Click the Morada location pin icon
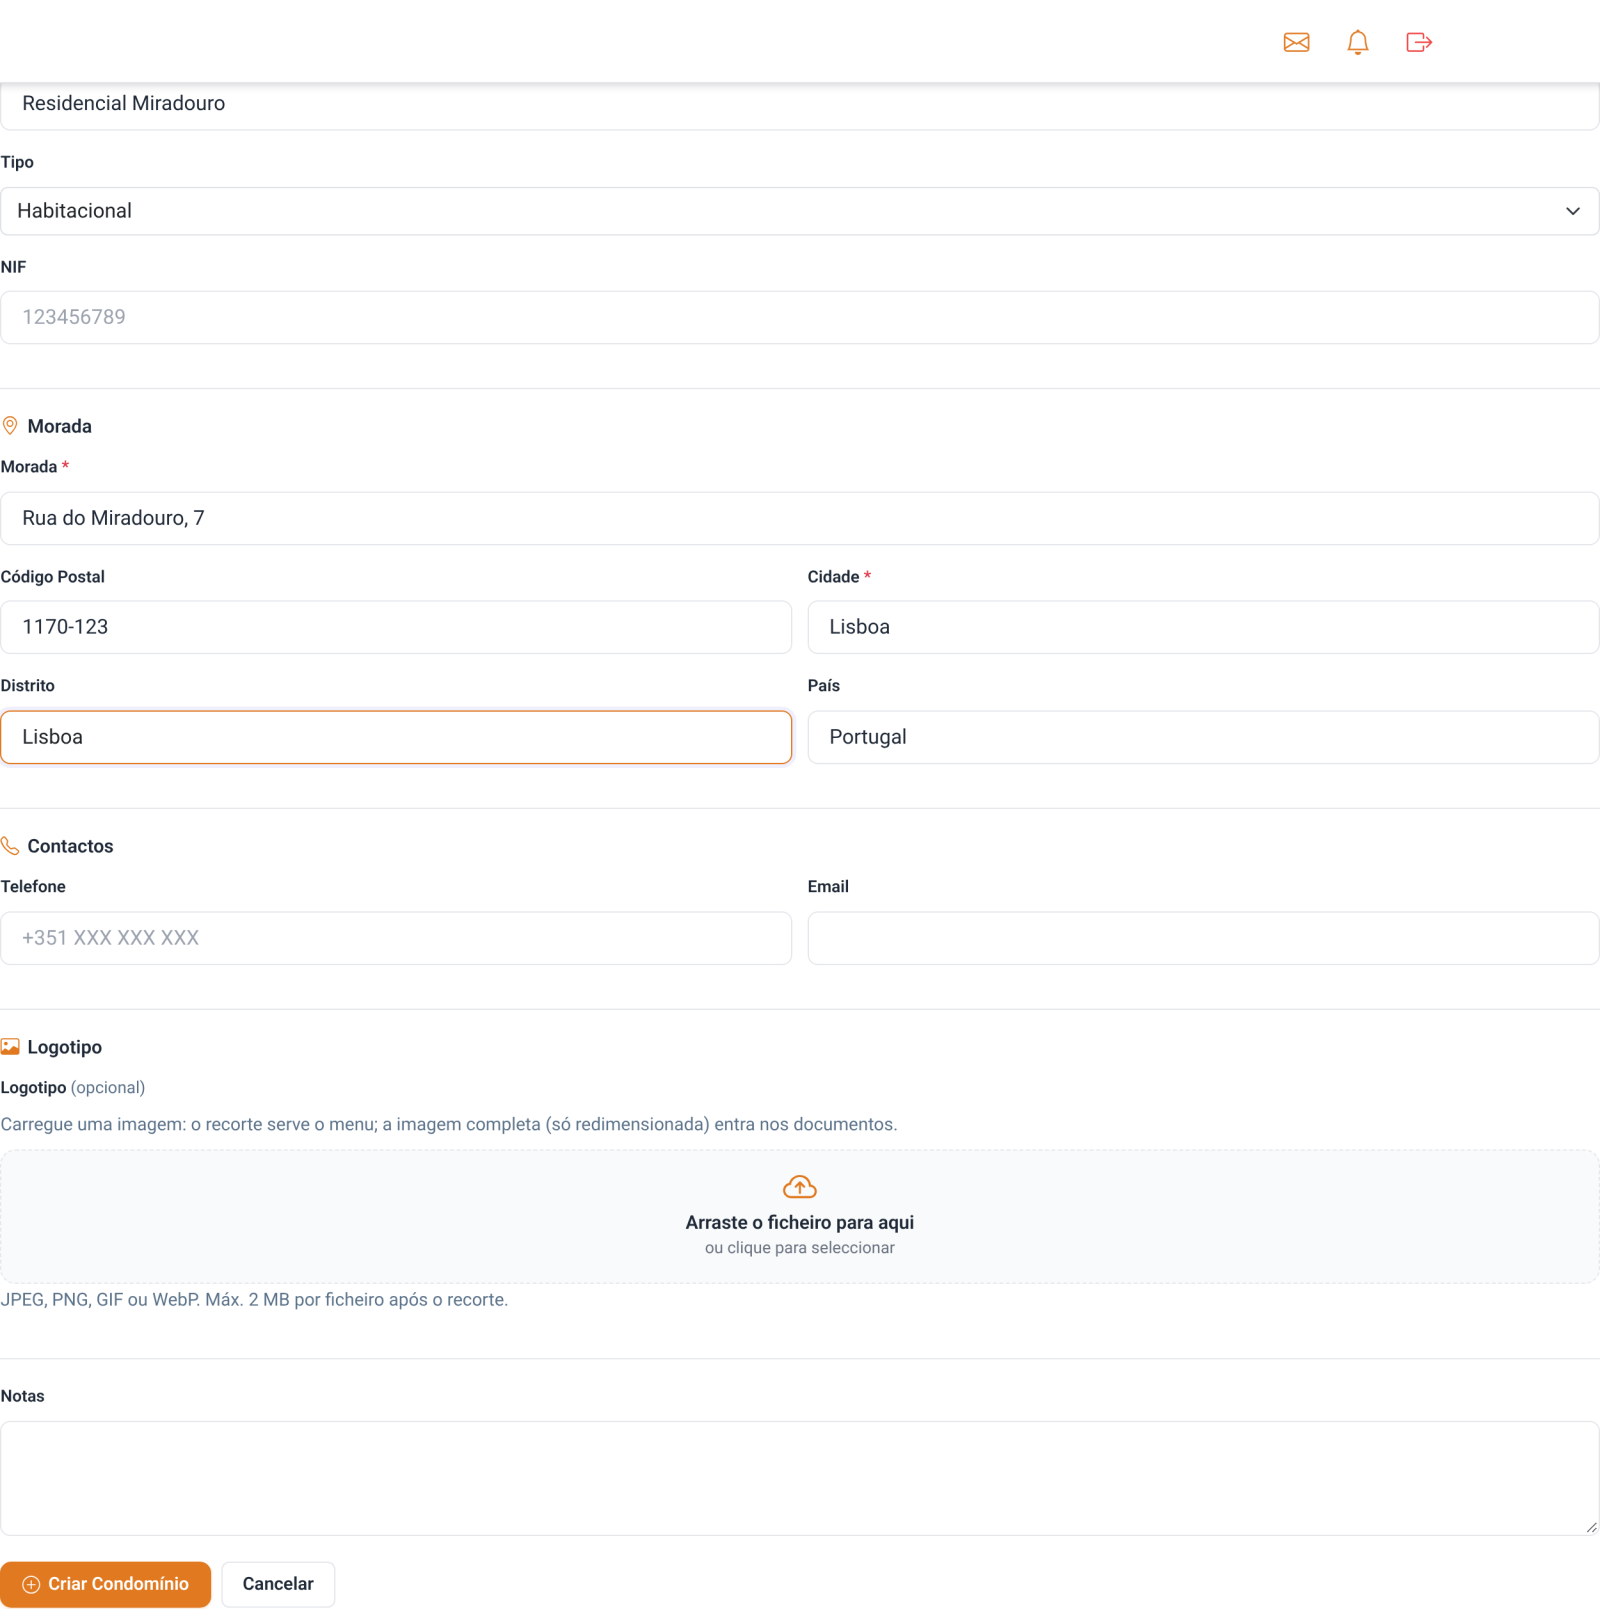The height and width of the screenshot is (1609, 1600). click(x=10, y=426)
